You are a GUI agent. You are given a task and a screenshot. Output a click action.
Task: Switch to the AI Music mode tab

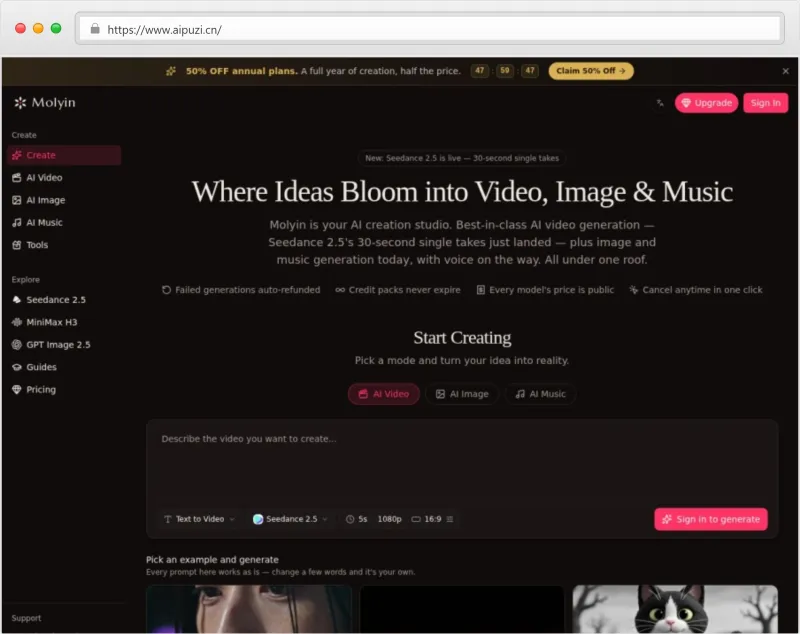(540, 394)
